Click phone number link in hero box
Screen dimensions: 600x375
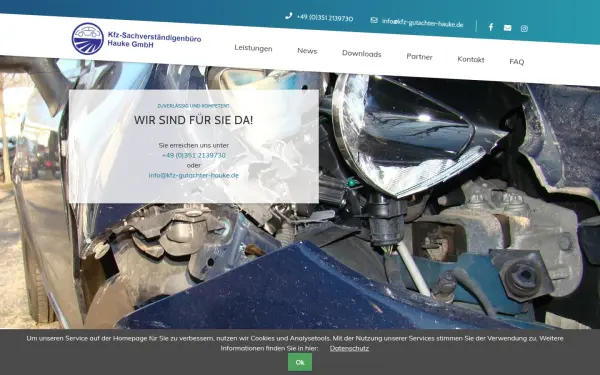click(x=194, y=155)
